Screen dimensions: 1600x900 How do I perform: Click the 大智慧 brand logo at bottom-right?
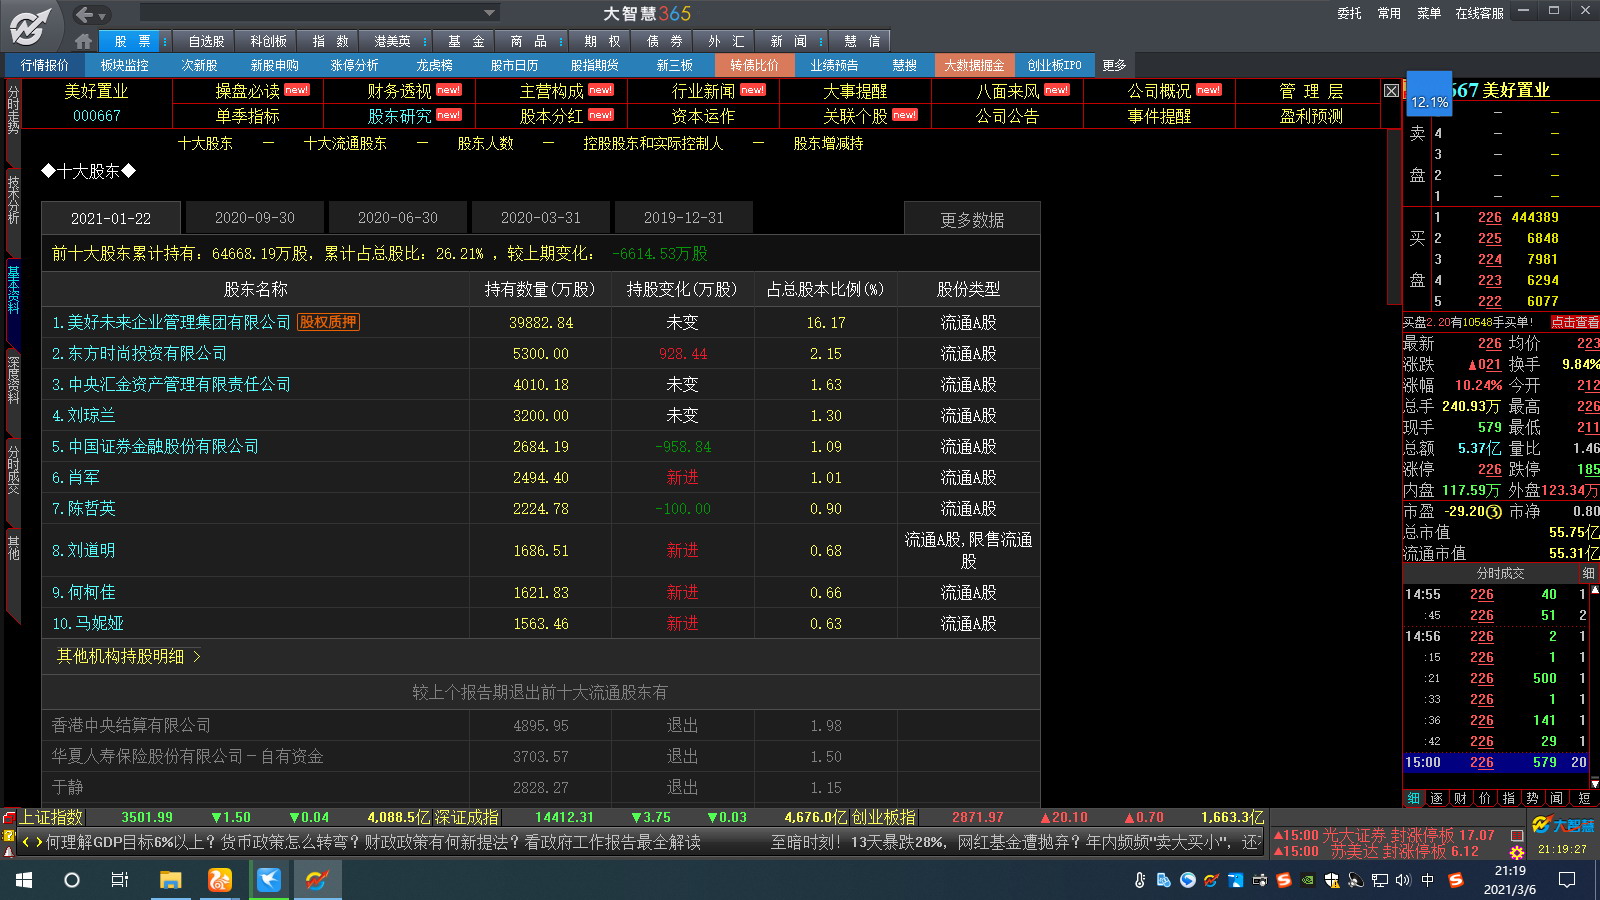1563,825
